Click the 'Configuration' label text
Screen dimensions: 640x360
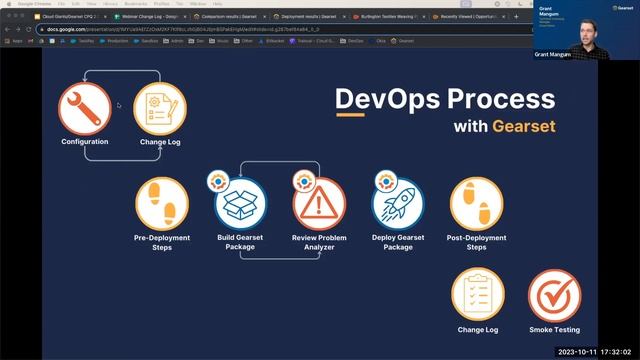tap(85, 142)
